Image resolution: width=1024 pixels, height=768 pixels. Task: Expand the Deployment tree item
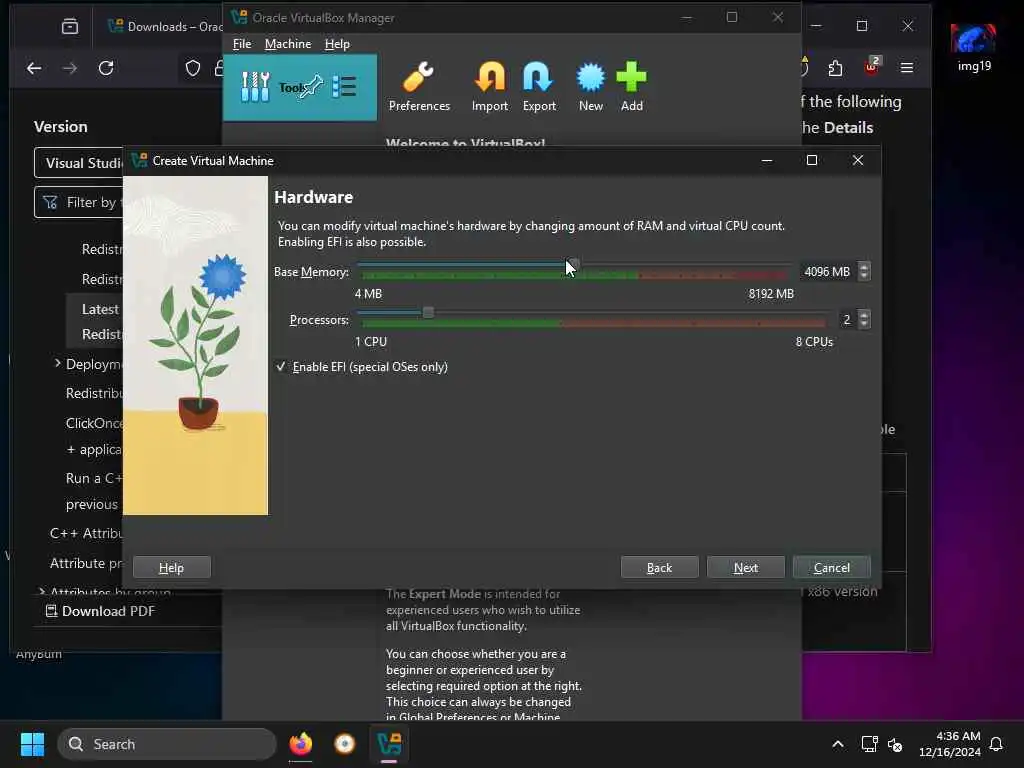pyautogui.click(x=57, y=363)
